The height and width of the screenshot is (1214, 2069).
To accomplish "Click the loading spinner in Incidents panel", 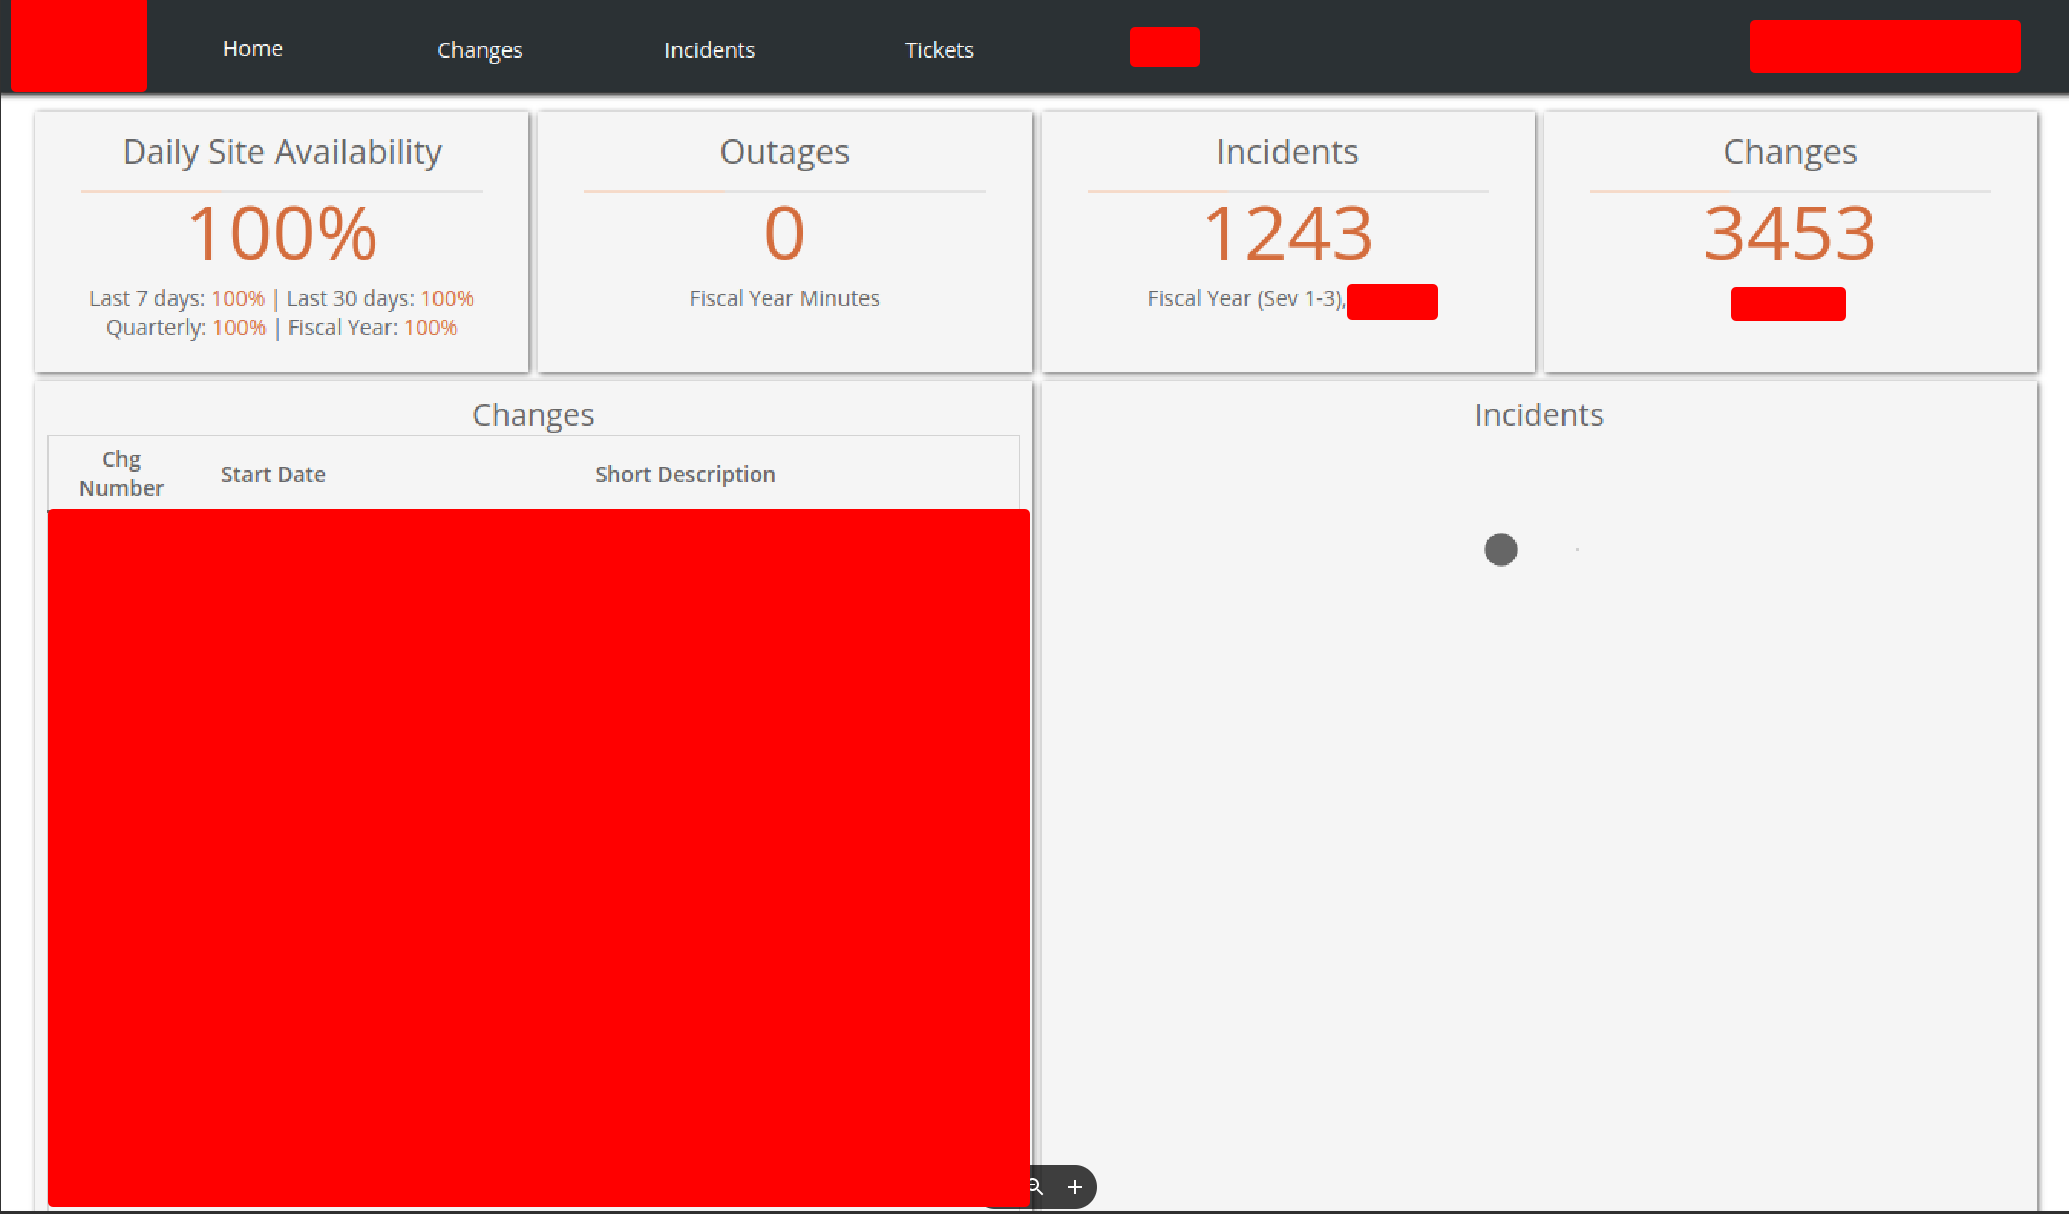I will point(1501,549).
